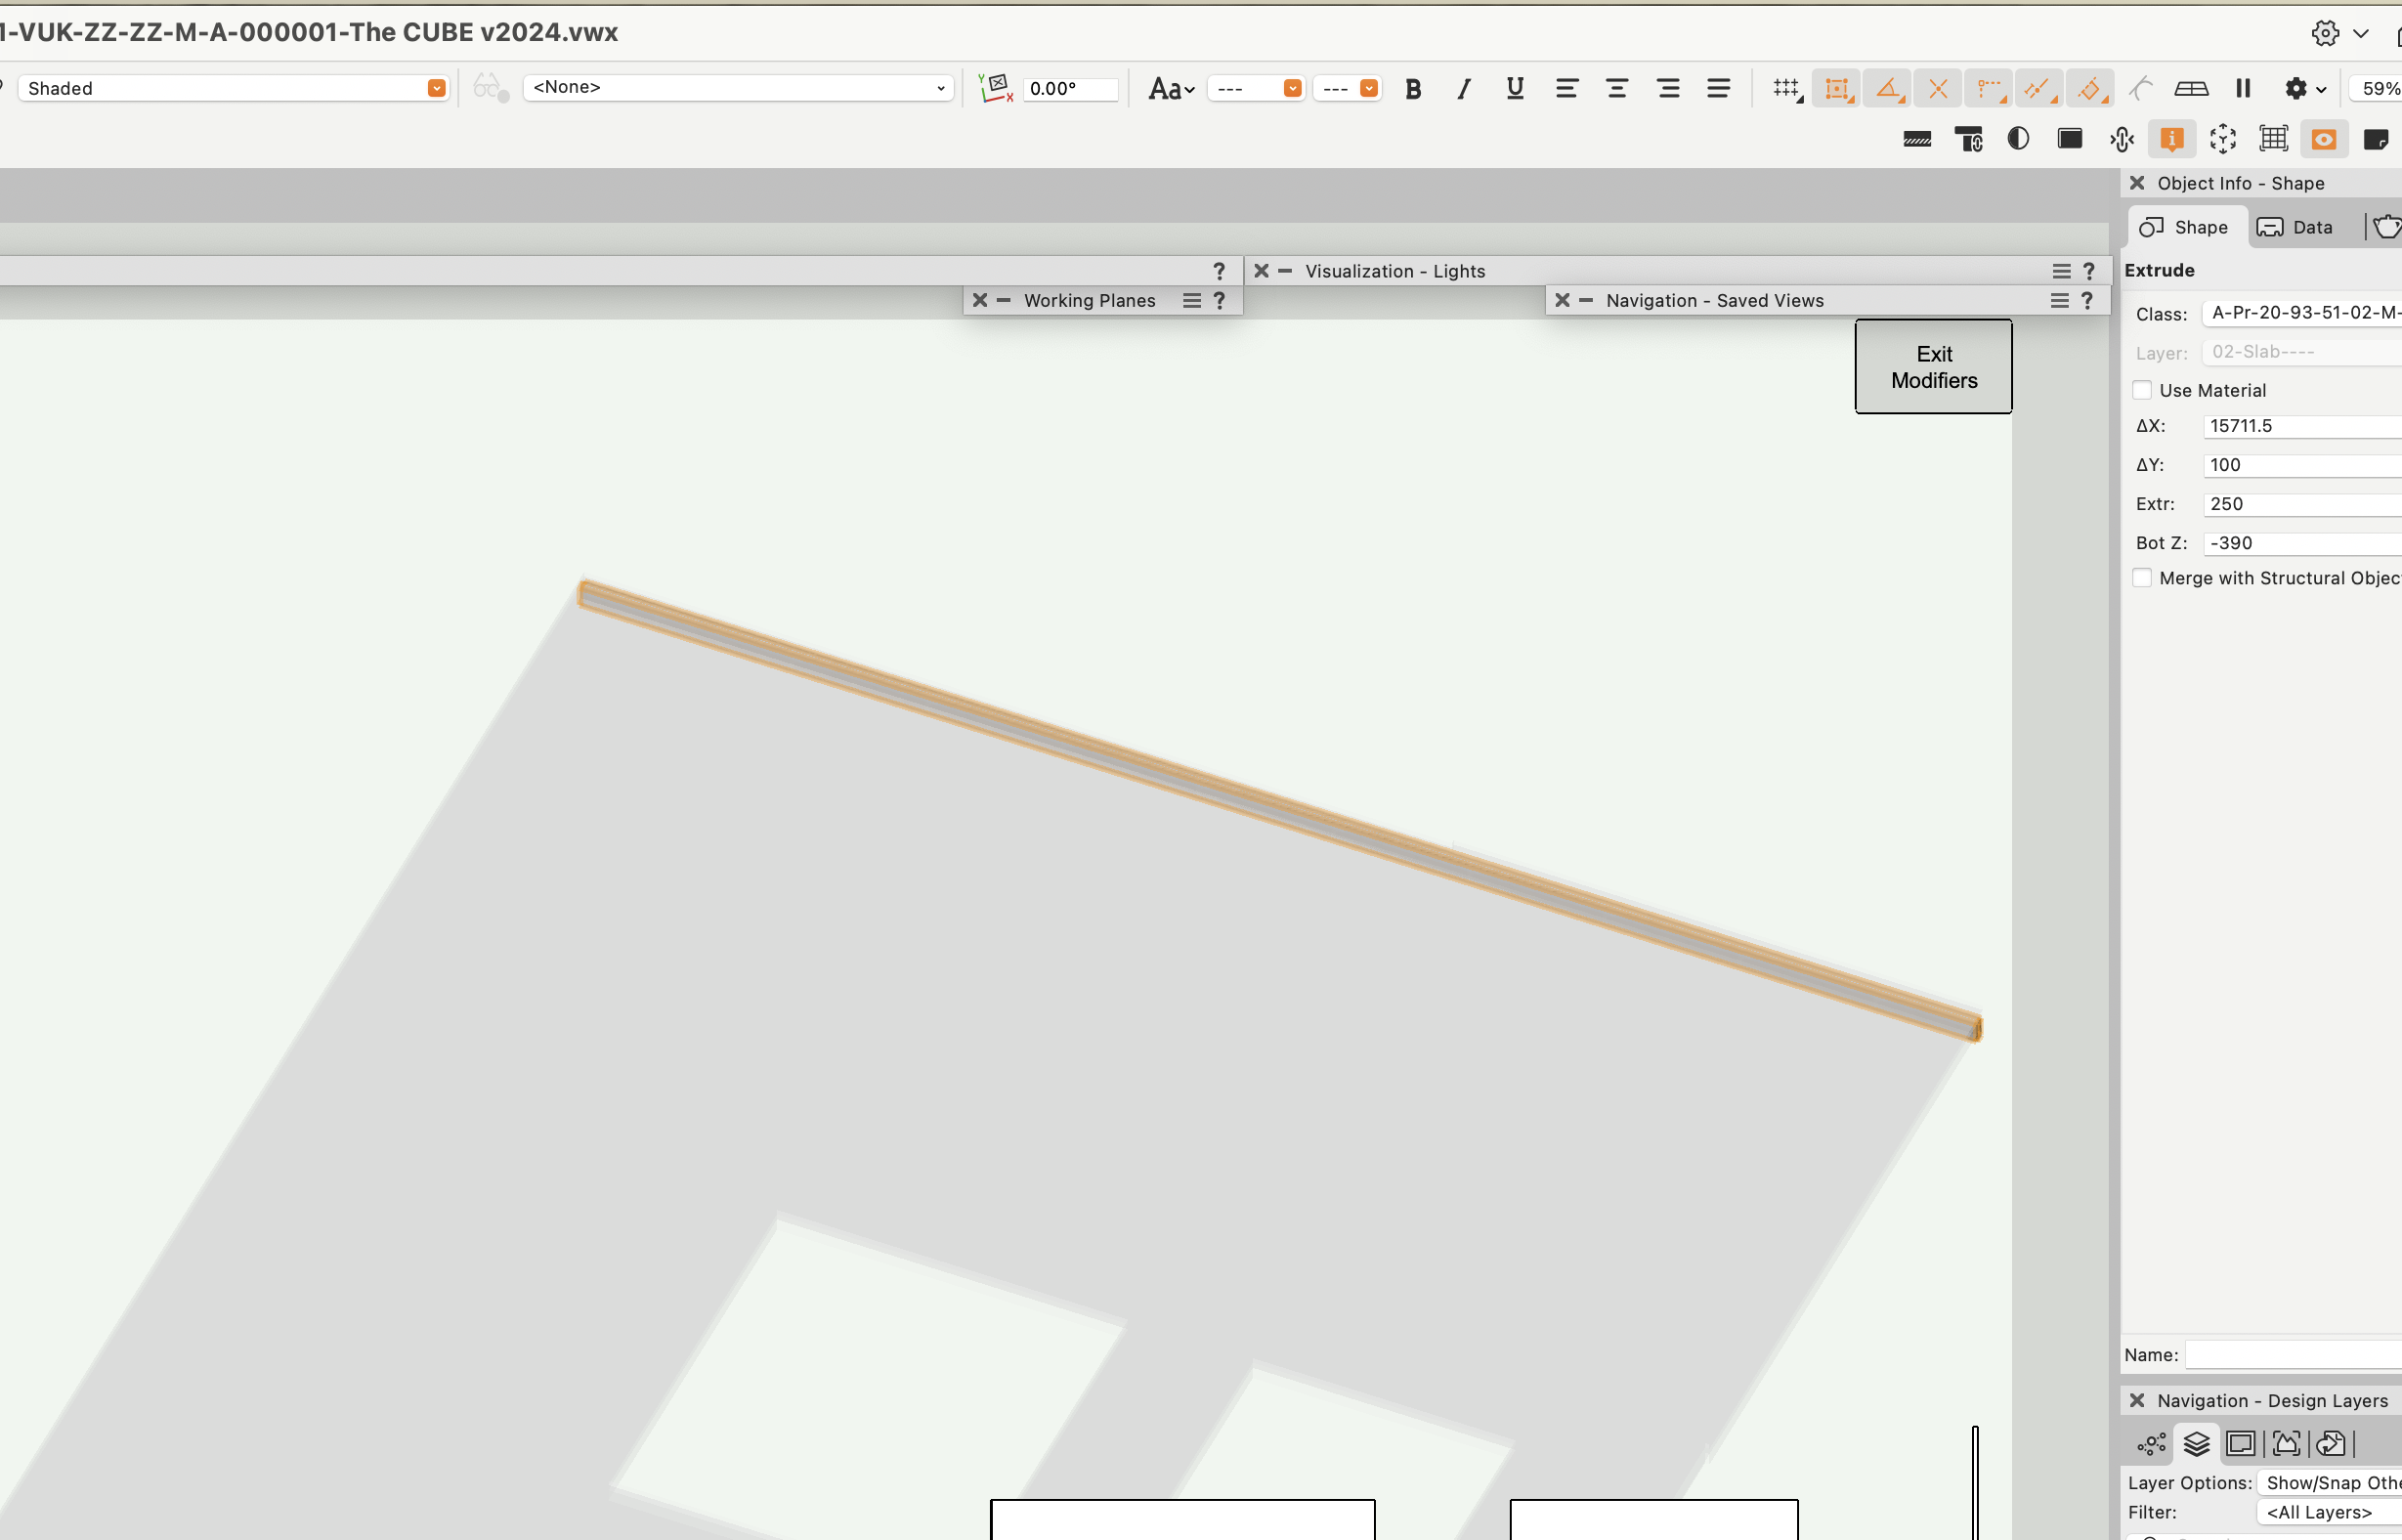Select the snap to angle tool
This screenshot has width=2402, height=1540.
1888,88
